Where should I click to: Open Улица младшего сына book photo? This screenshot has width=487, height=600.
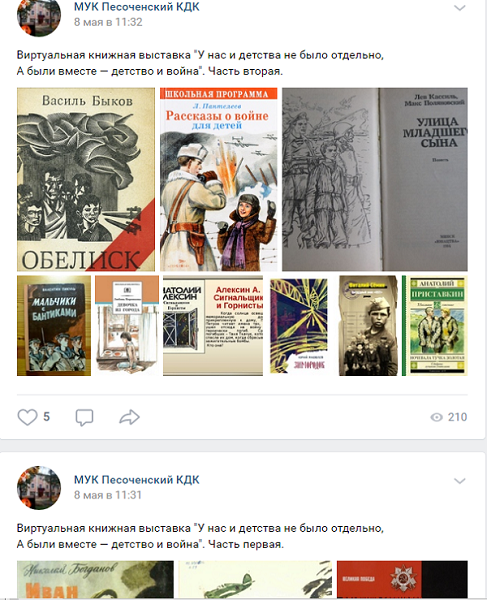375,179
